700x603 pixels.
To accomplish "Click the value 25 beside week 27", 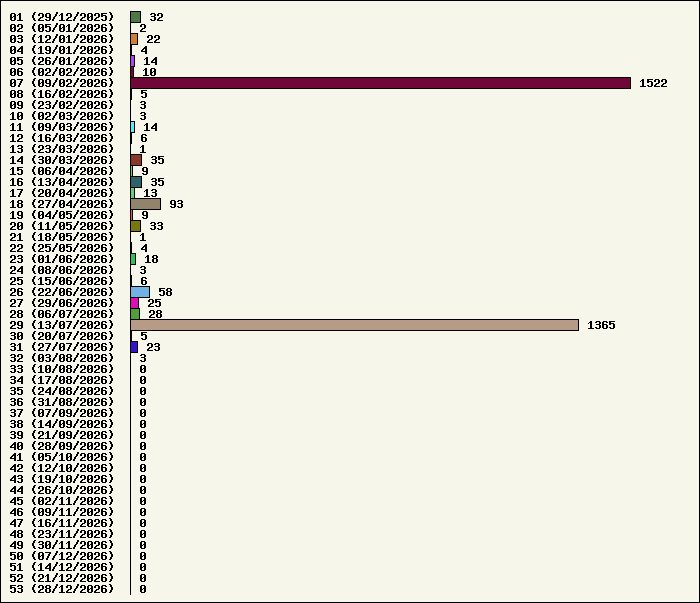I will (154, 303).
